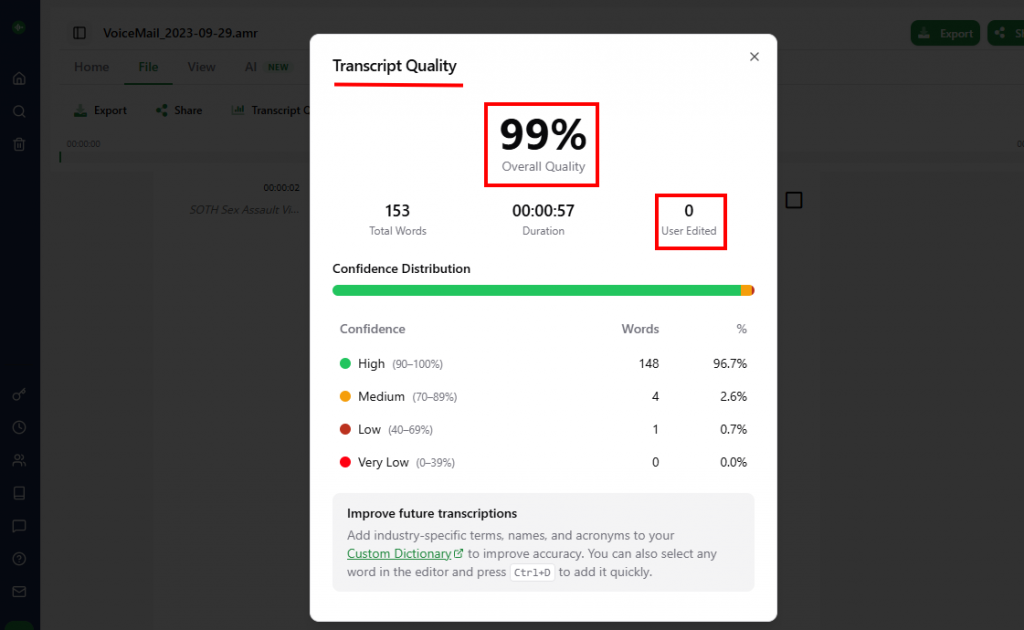Switch to the Home tab
Screen dimensions: 1024x630
click(x=91, y=67)
